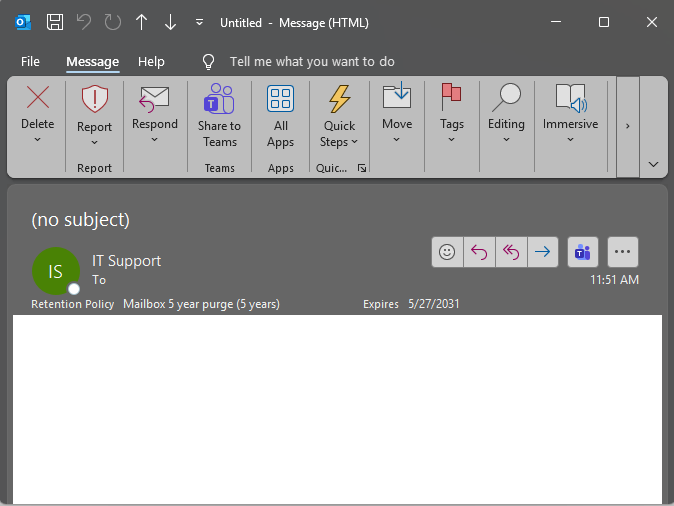
Task: Forward message with the blue arrow icon
Action: (543, 252)
